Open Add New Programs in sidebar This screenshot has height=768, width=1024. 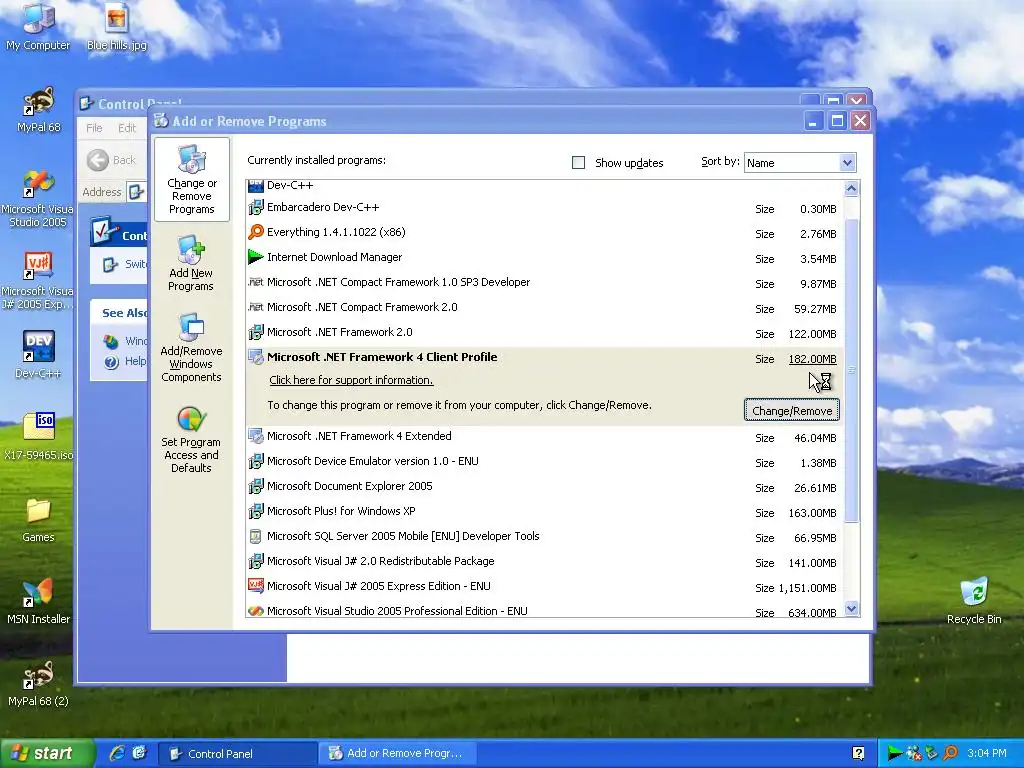pos(191,264)
